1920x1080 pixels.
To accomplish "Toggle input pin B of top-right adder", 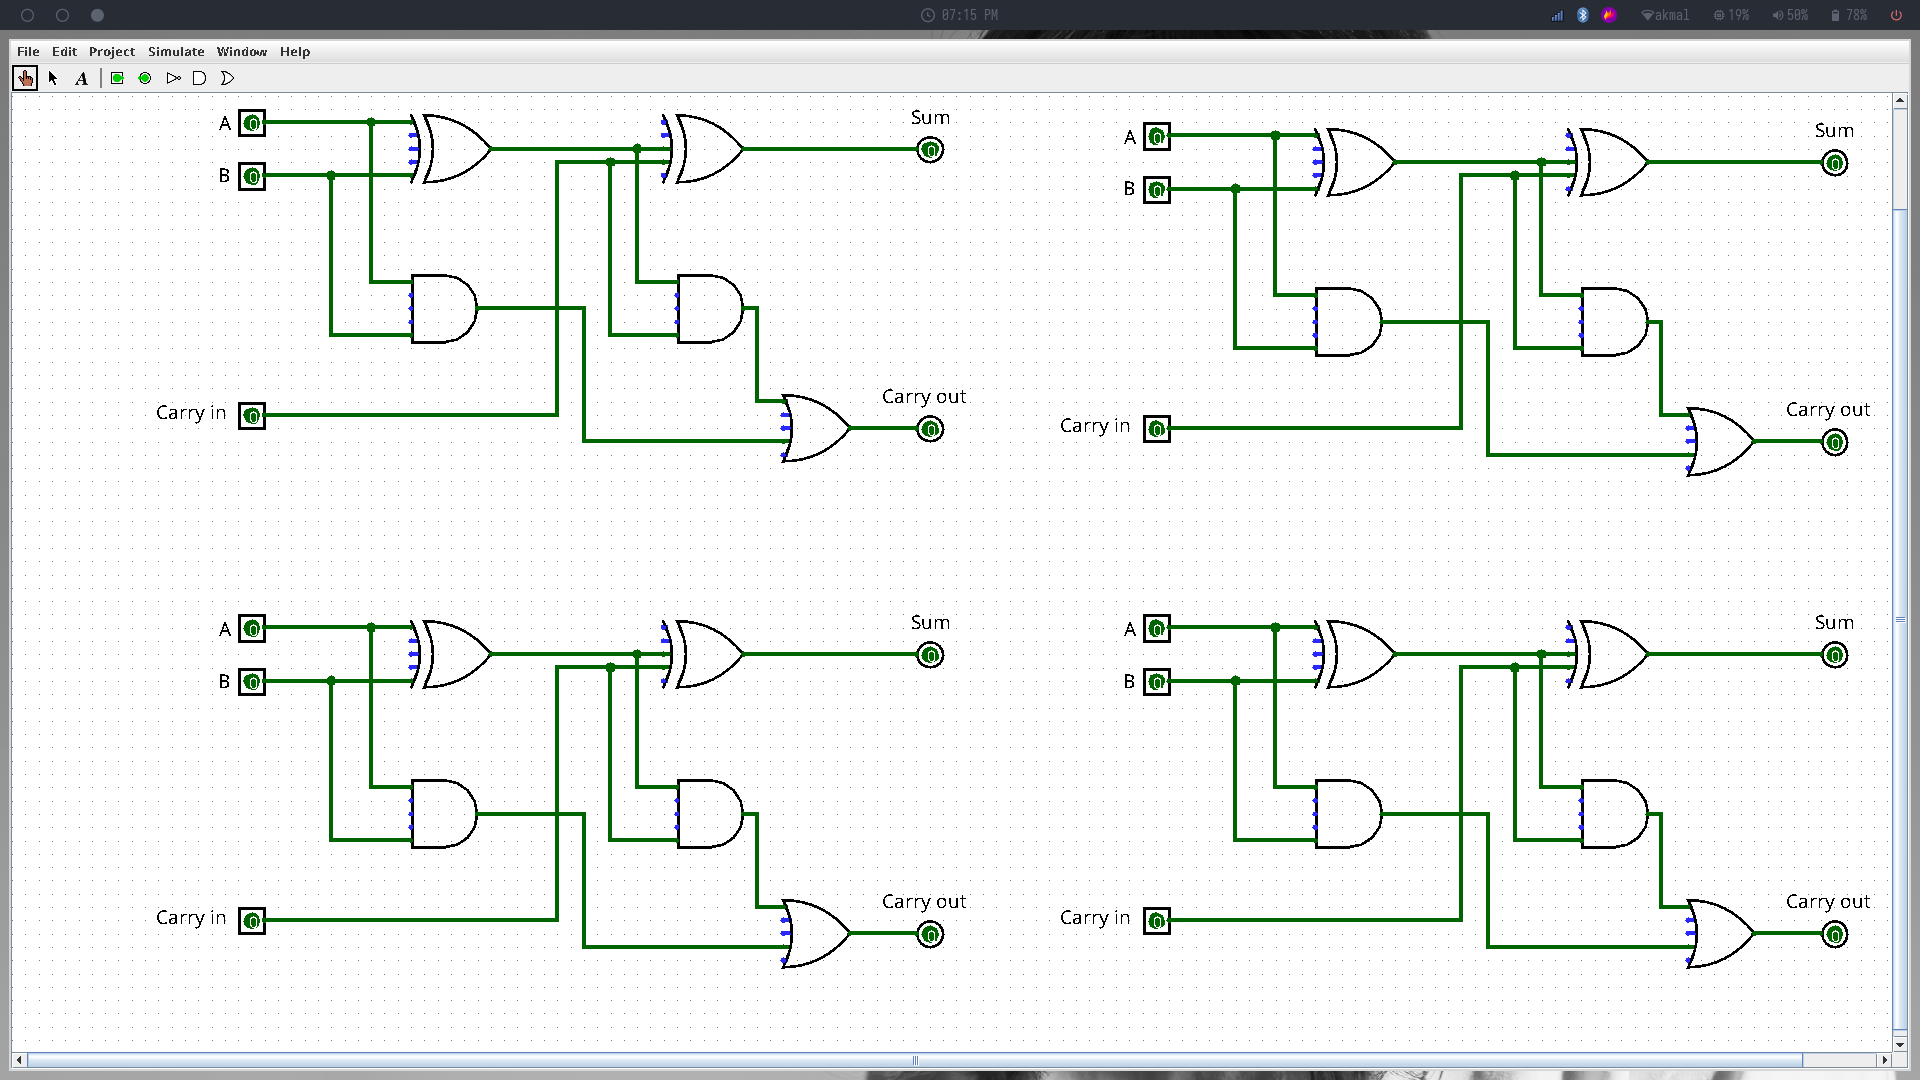I will (x=1157, y=190).
